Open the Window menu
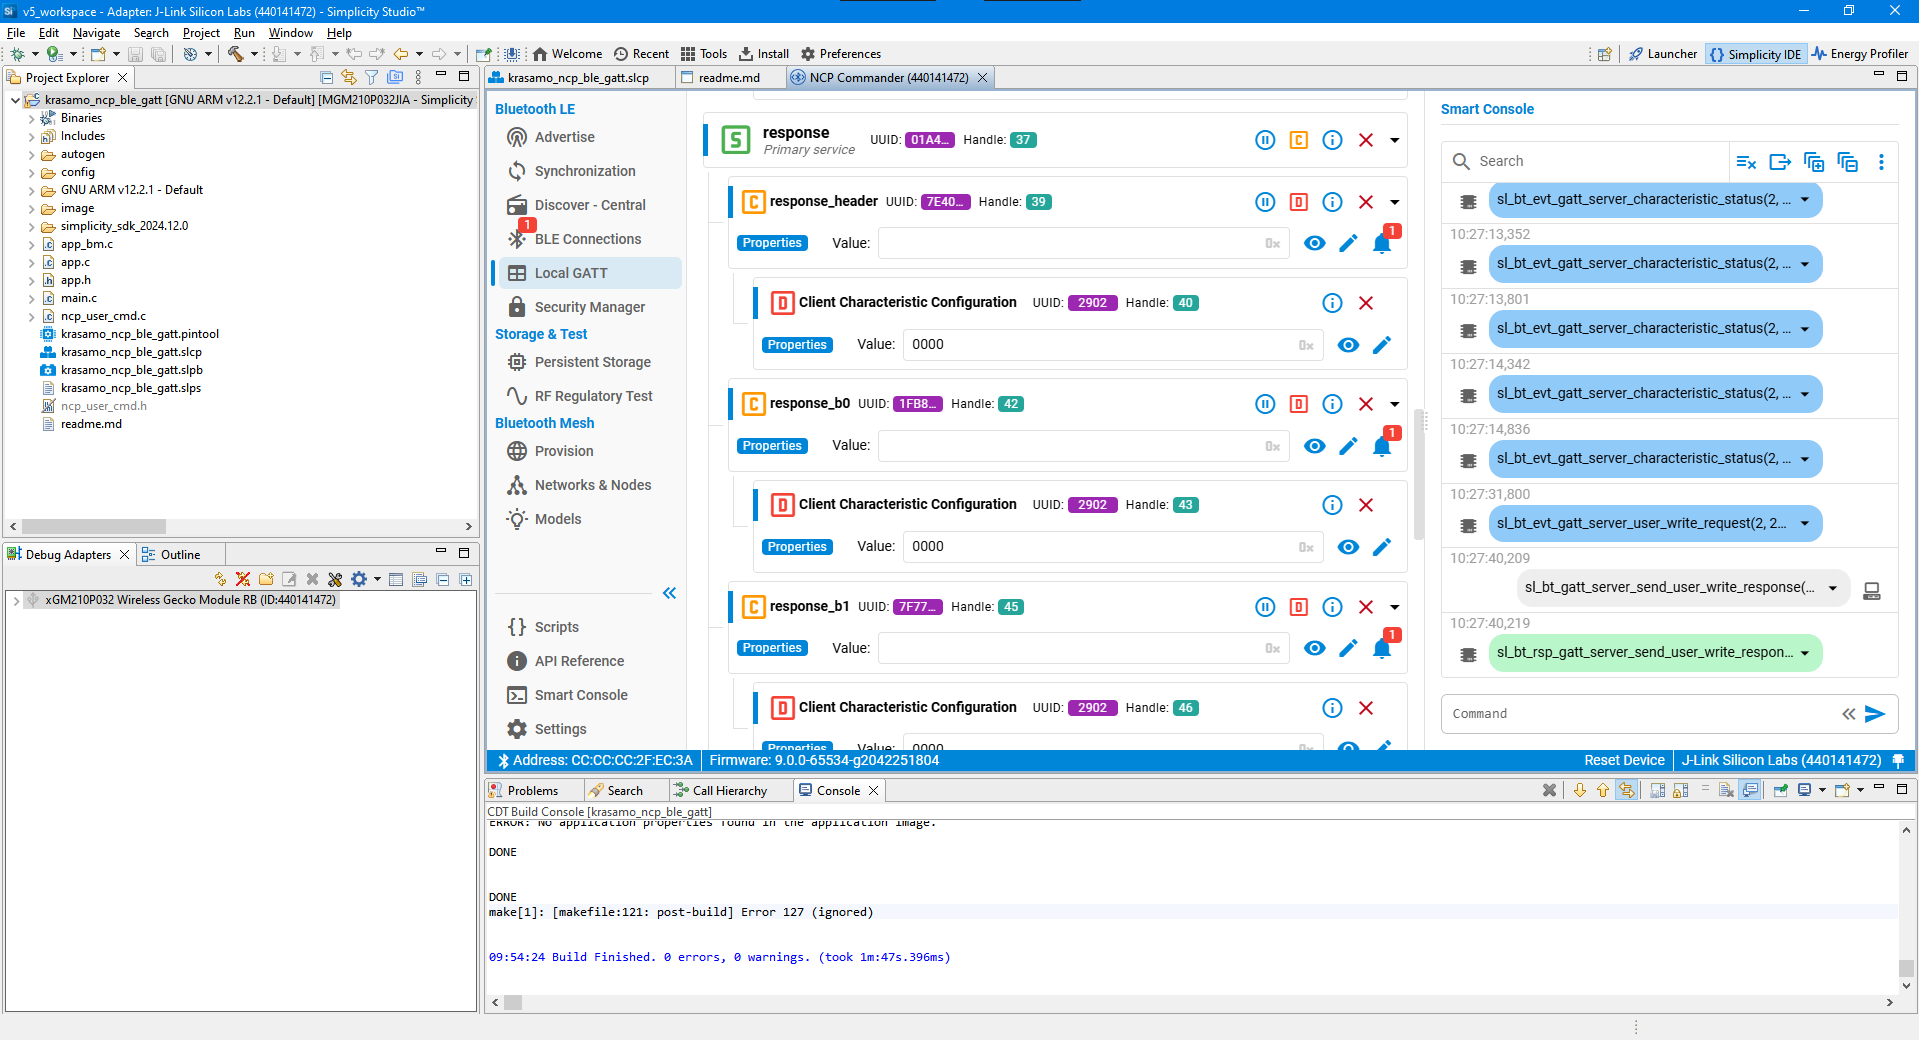The image size is (1919, 1040). [x=290, y=33]
